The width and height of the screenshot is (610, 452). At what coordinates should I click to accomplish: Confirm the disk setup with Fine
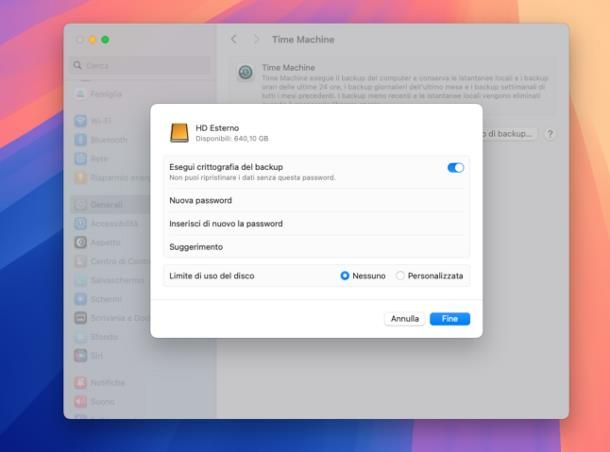pyautogui.click(x=450, y=319)
